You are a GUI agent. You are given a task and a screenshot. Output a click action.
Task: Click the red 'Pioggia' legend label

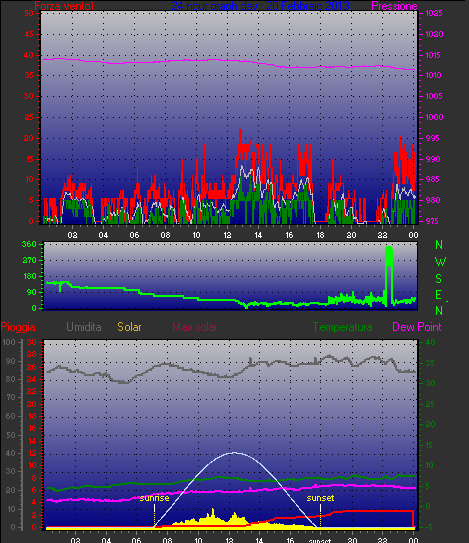[18, 327]
